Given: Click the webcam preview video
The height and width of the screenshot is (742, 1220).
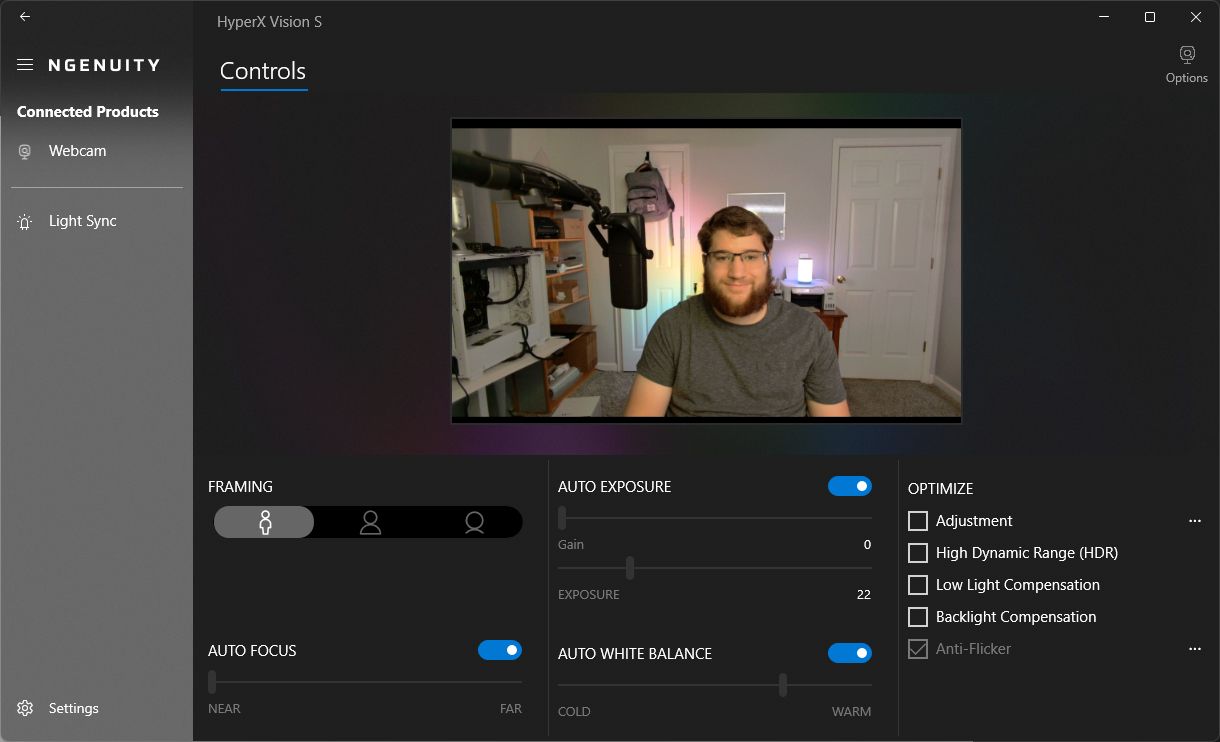Looking at the screenshot, I should click(x=706, y=271).
